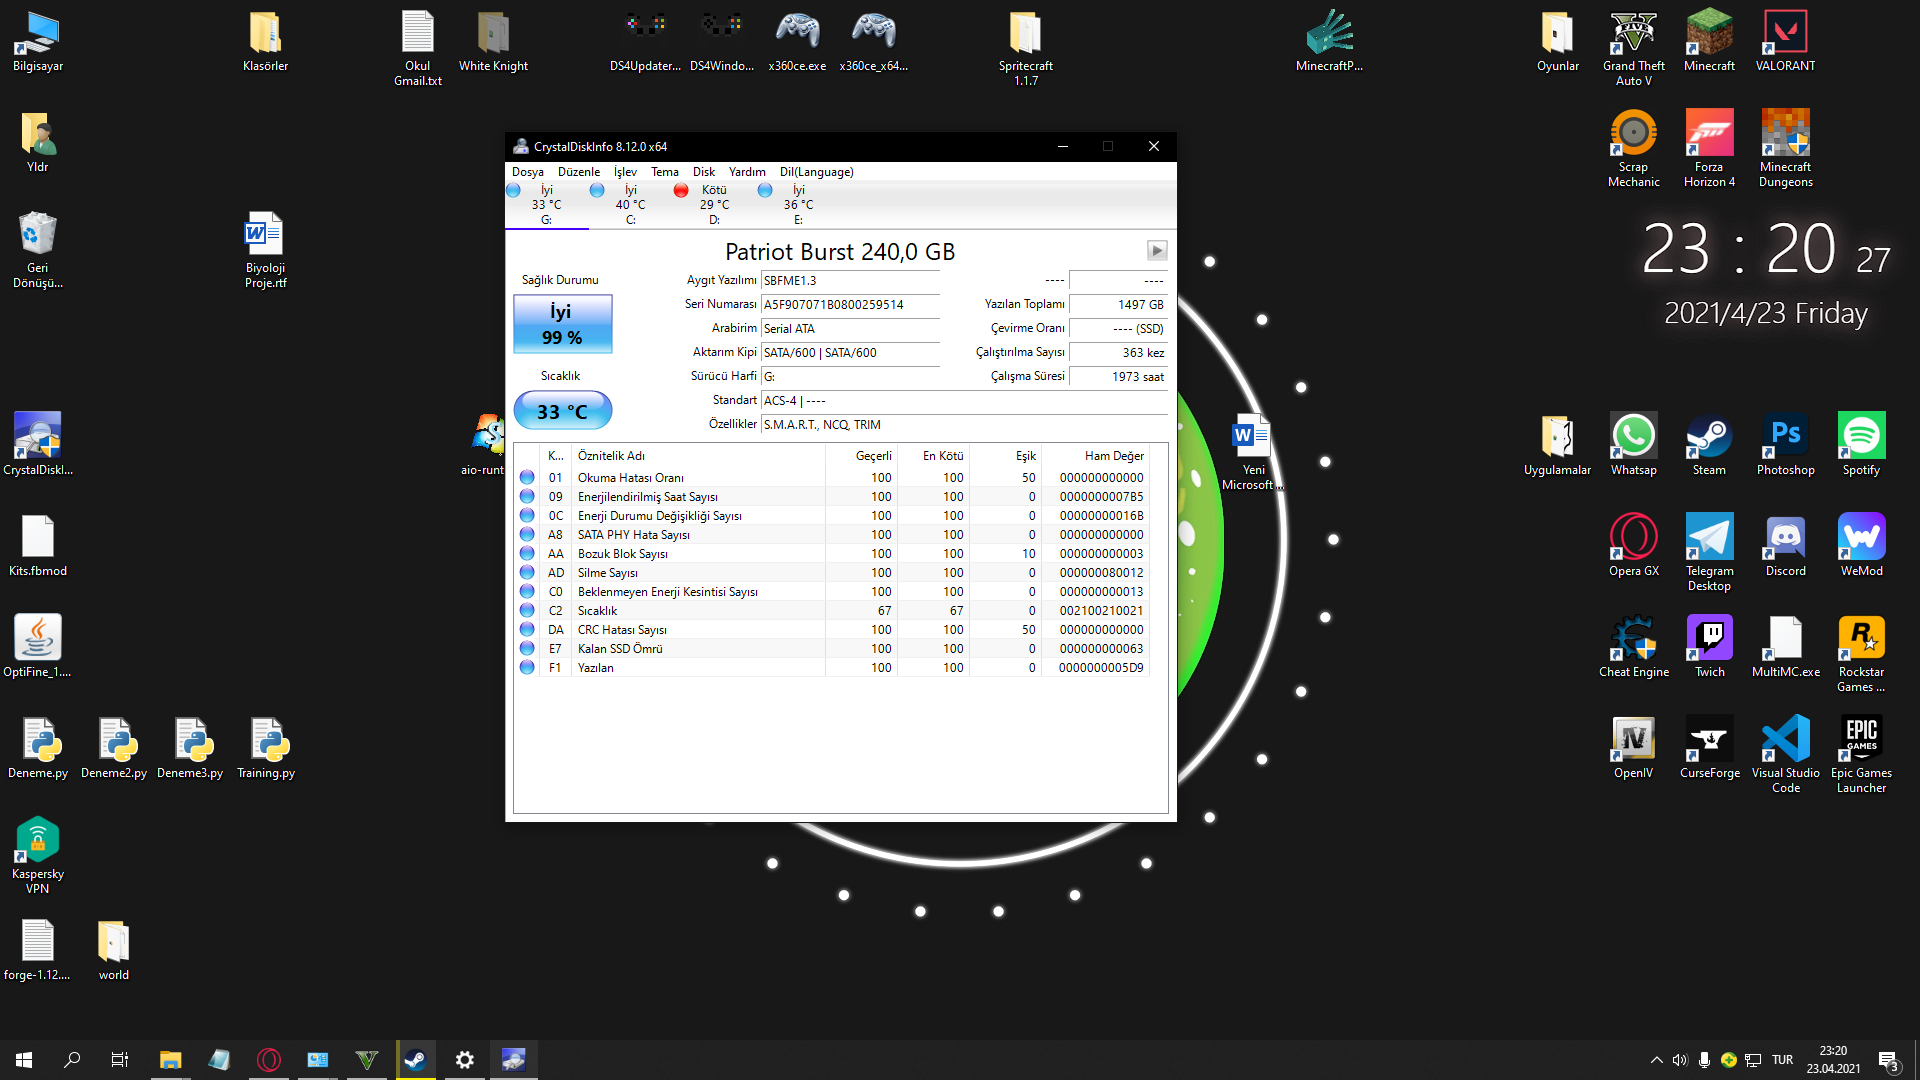This screenshot has width=1920, height=1080.
Task: Select the CRC Hatası Sayısı row
Action: click(832, 630)
